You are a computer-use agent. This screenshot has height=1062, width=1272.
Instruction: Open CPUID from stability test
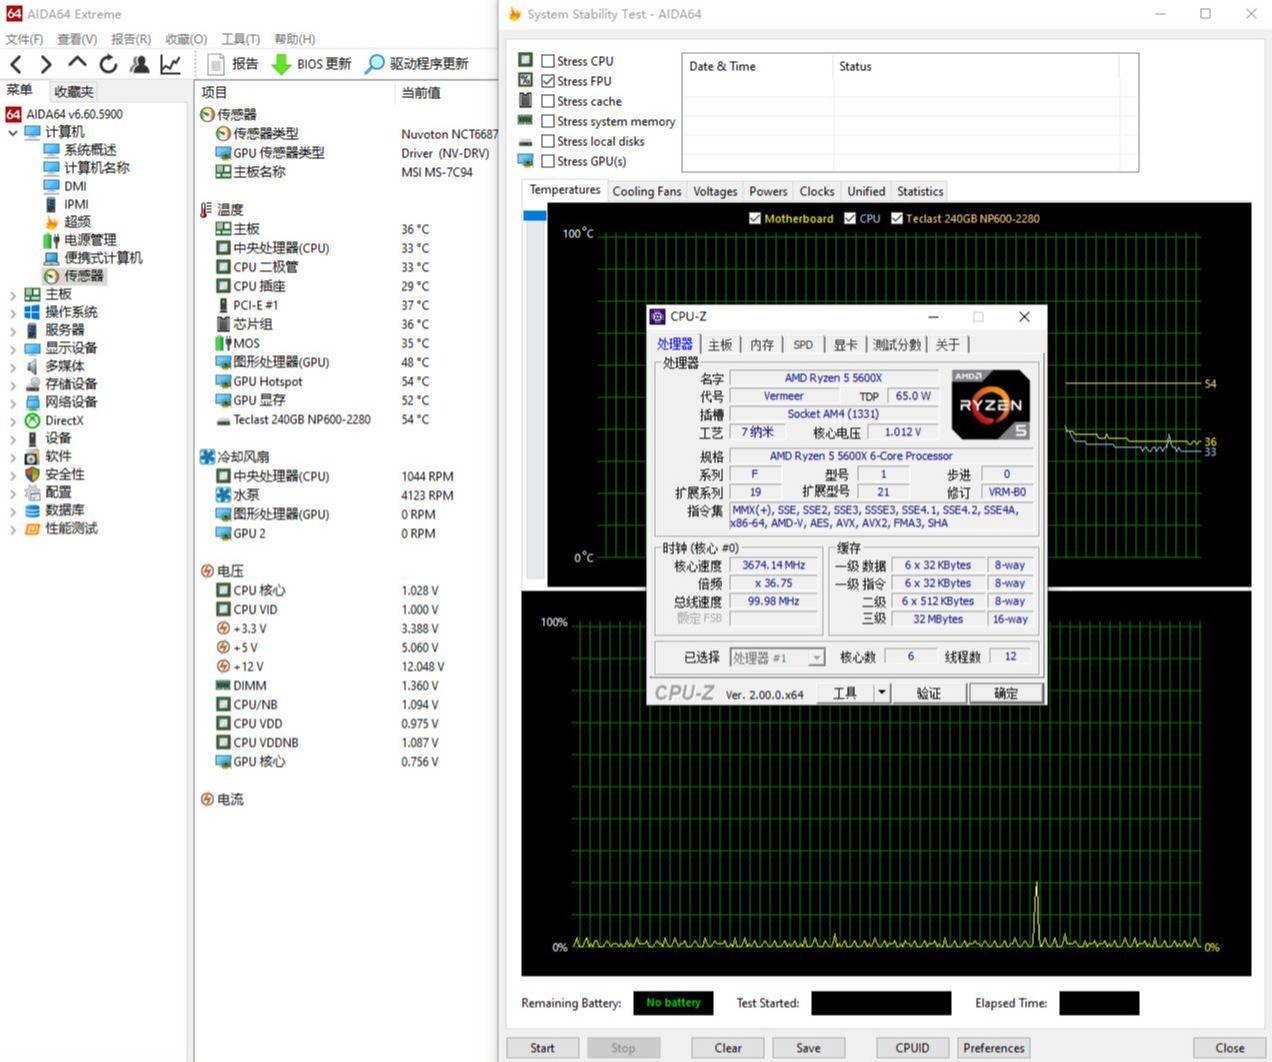click(x=912, y=1048)
